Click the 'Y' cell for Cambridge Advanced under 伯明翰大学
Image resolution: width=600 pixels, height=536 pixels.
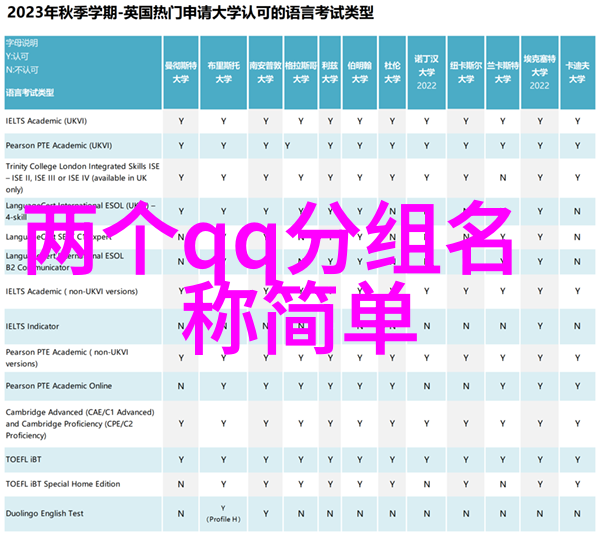[x=360, y=424]
